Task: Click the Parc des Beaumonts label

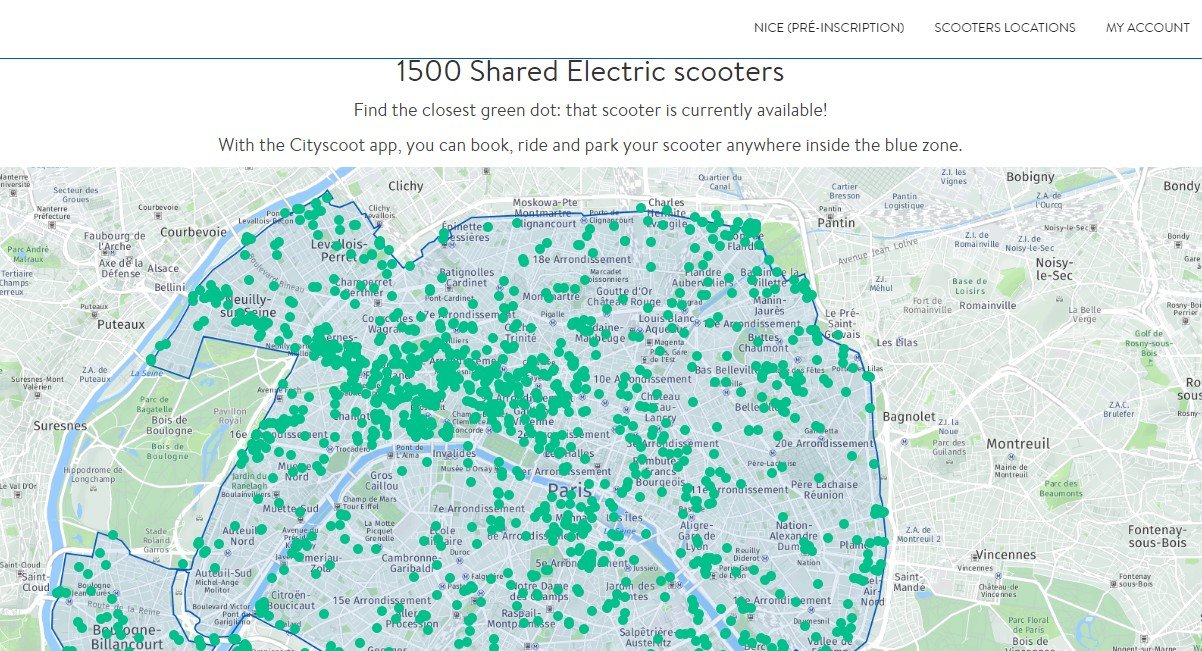Action: (x=1061, y=489)
